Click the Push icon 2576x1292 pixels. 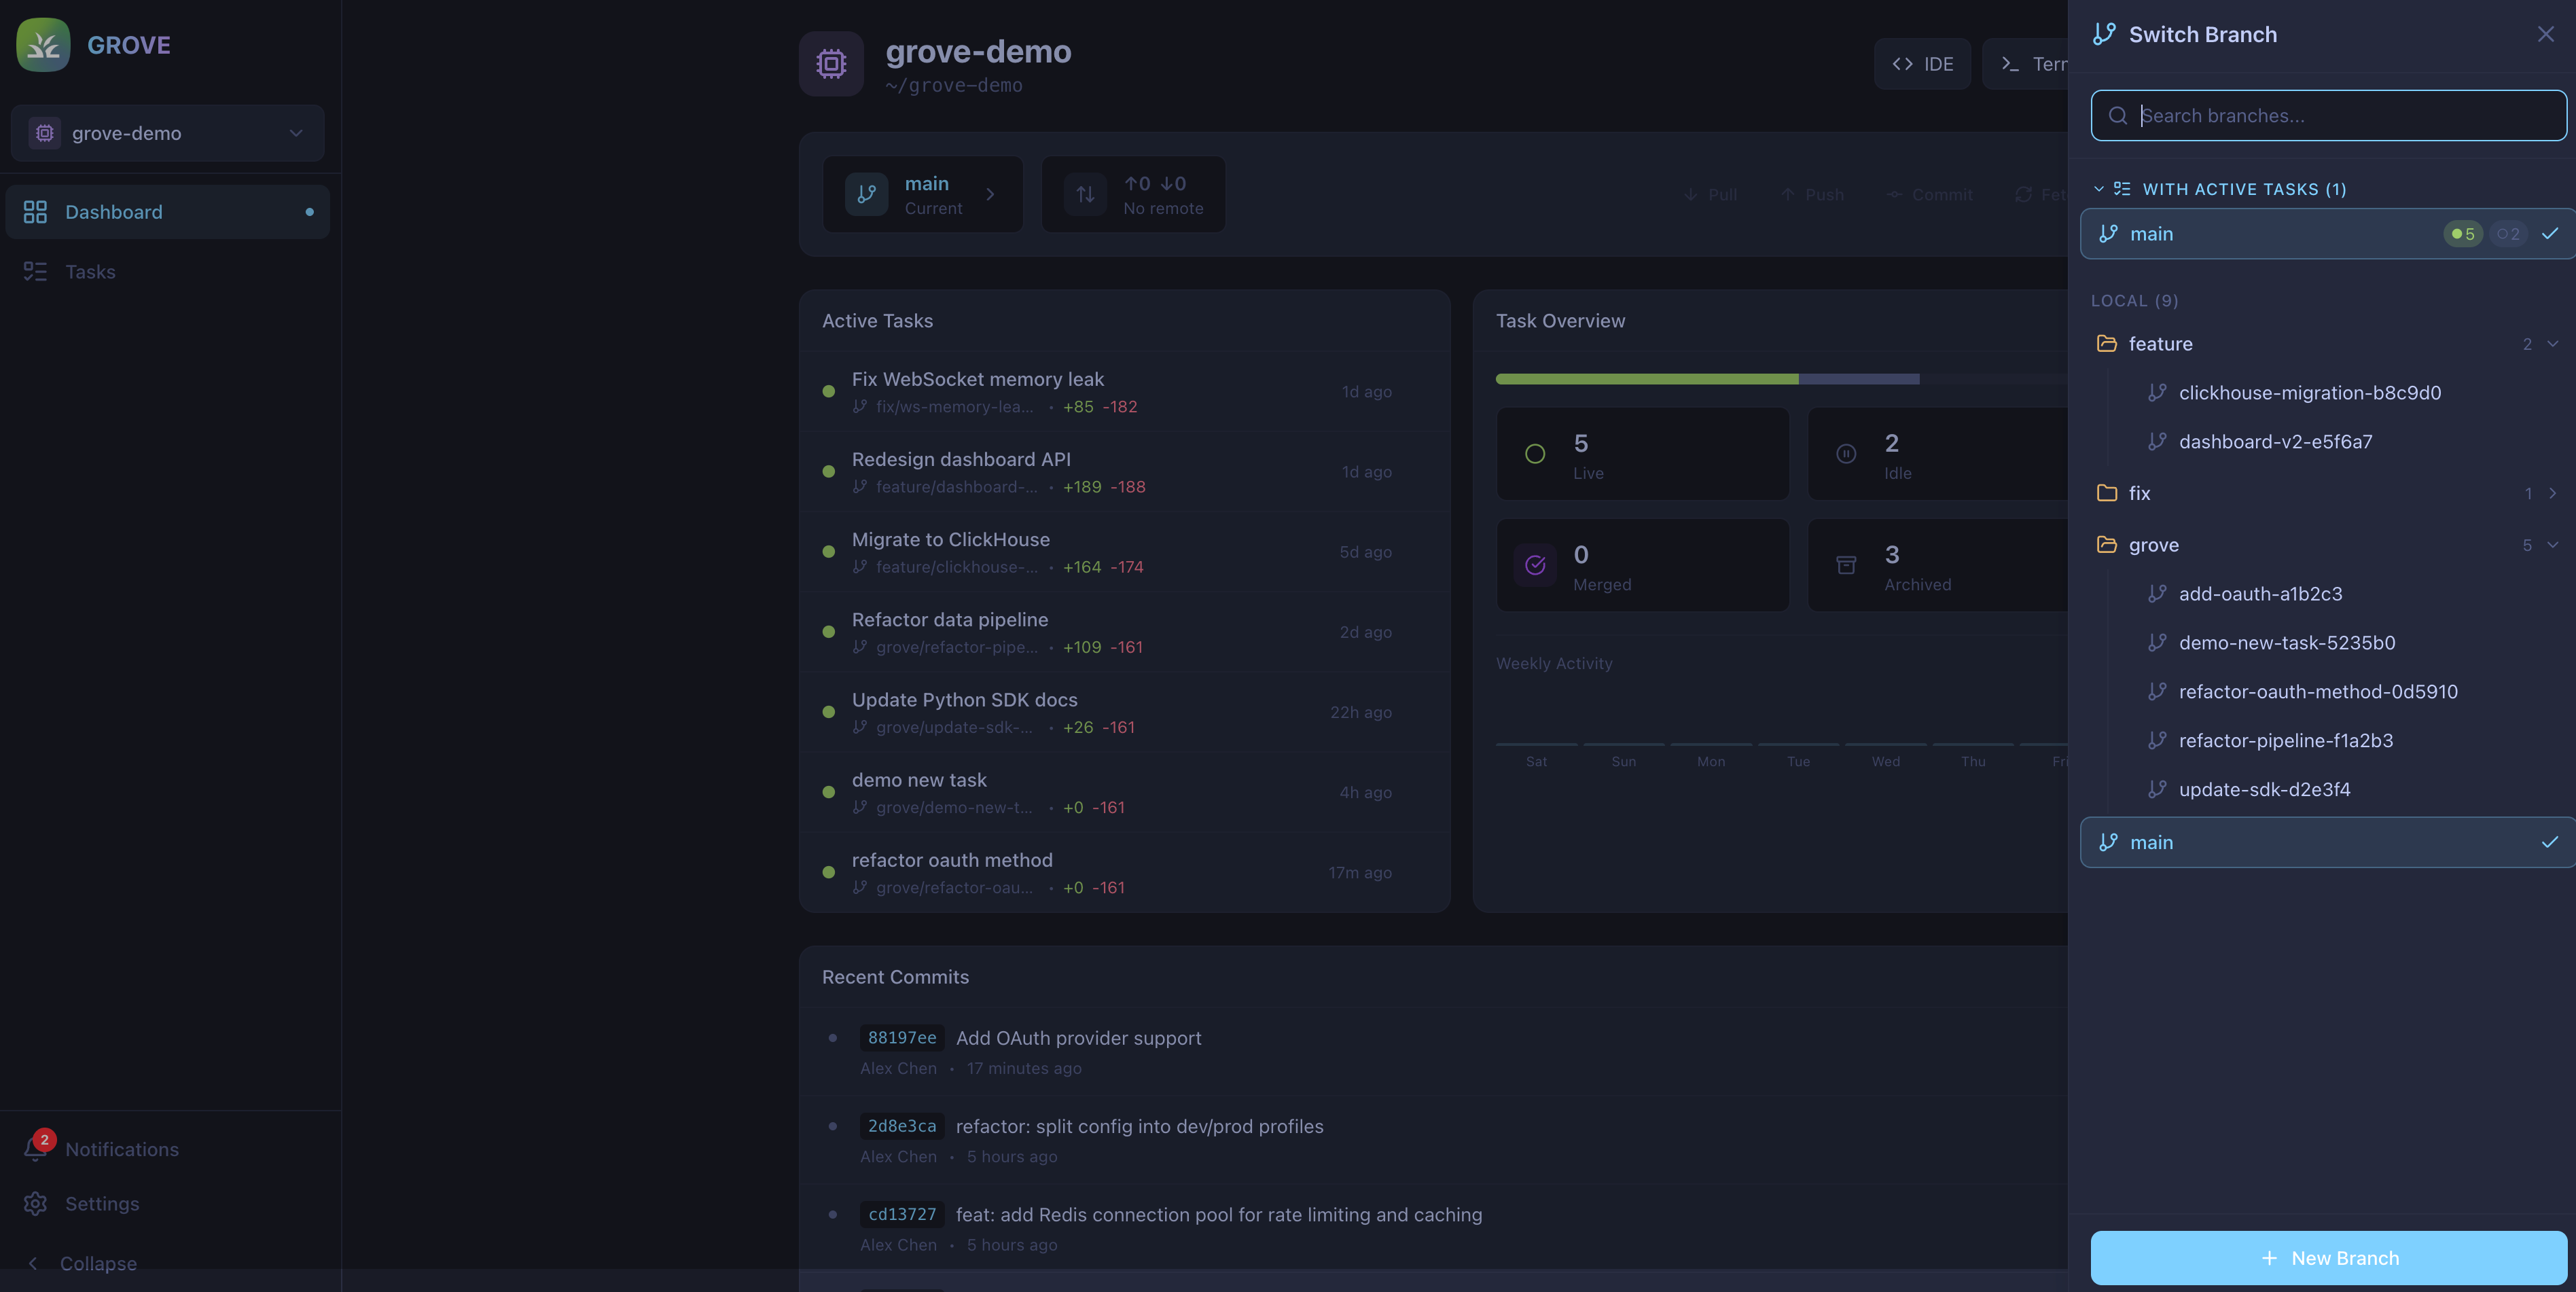(x=1788, y=194)
